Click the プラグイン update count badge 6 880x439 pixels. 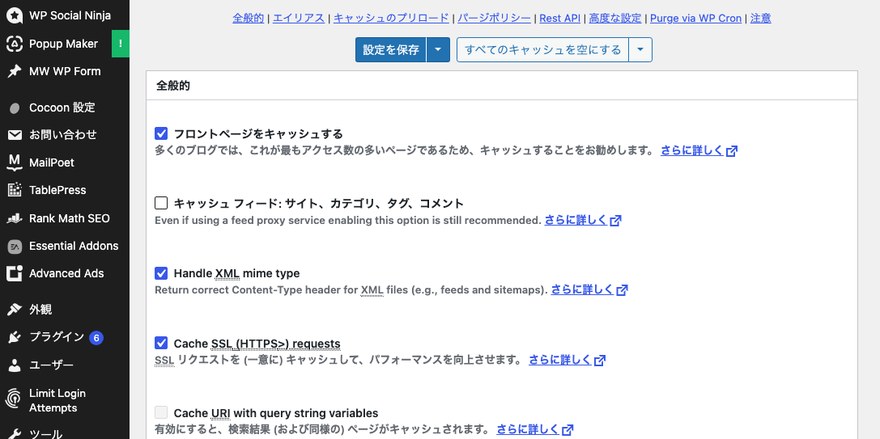coord(97,337)
